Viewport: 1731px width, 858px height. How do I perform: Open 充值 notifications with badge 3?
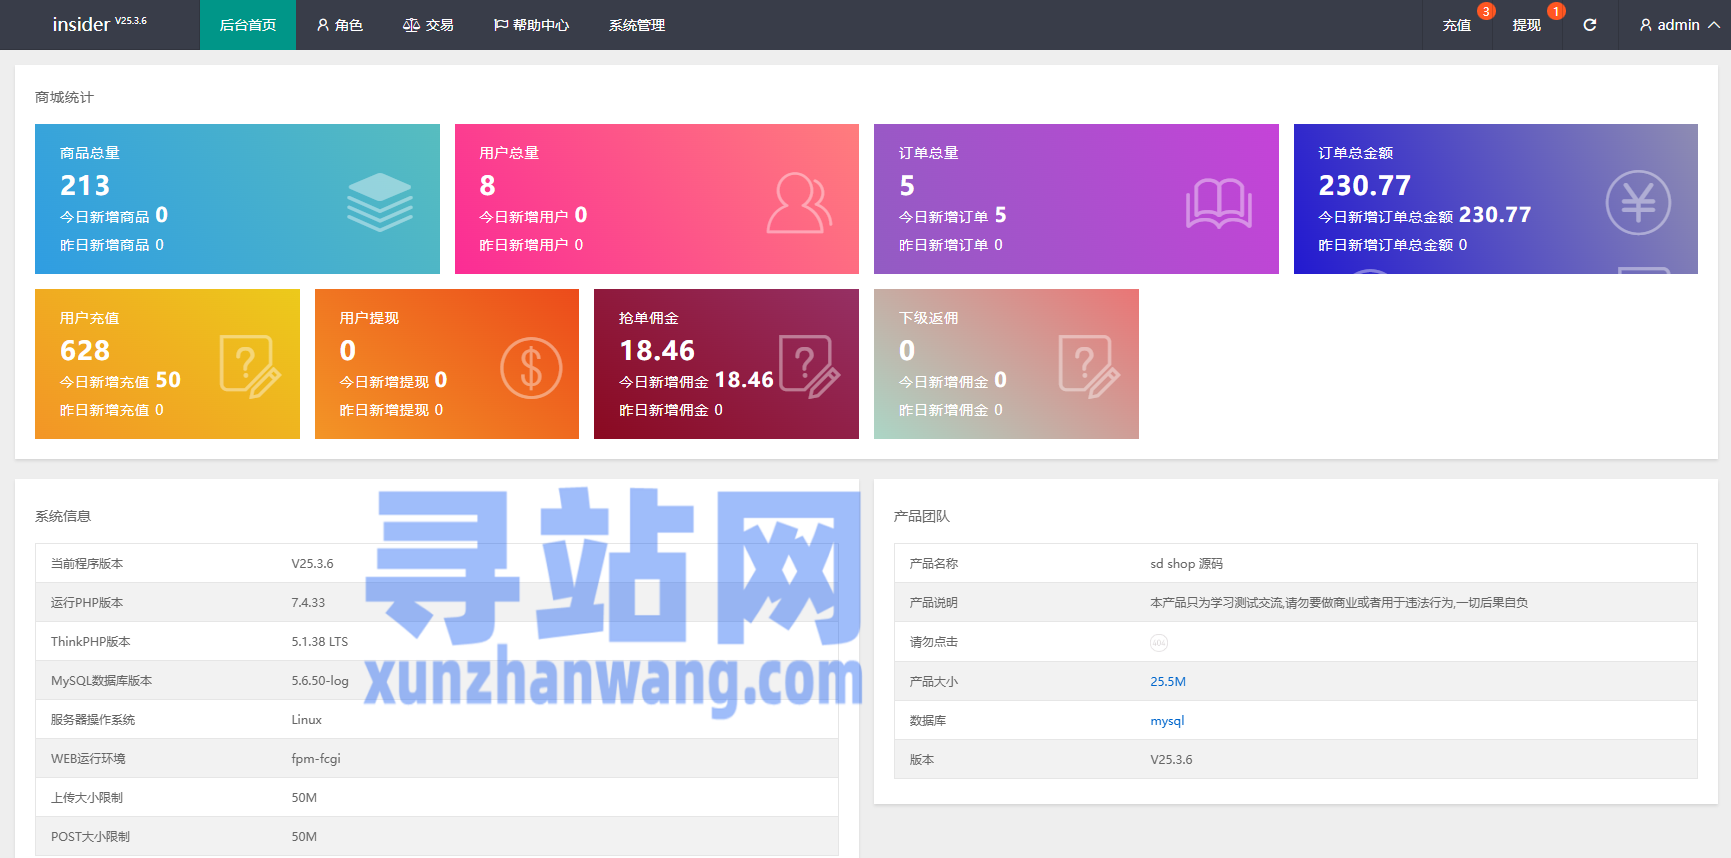(1457, 25)
